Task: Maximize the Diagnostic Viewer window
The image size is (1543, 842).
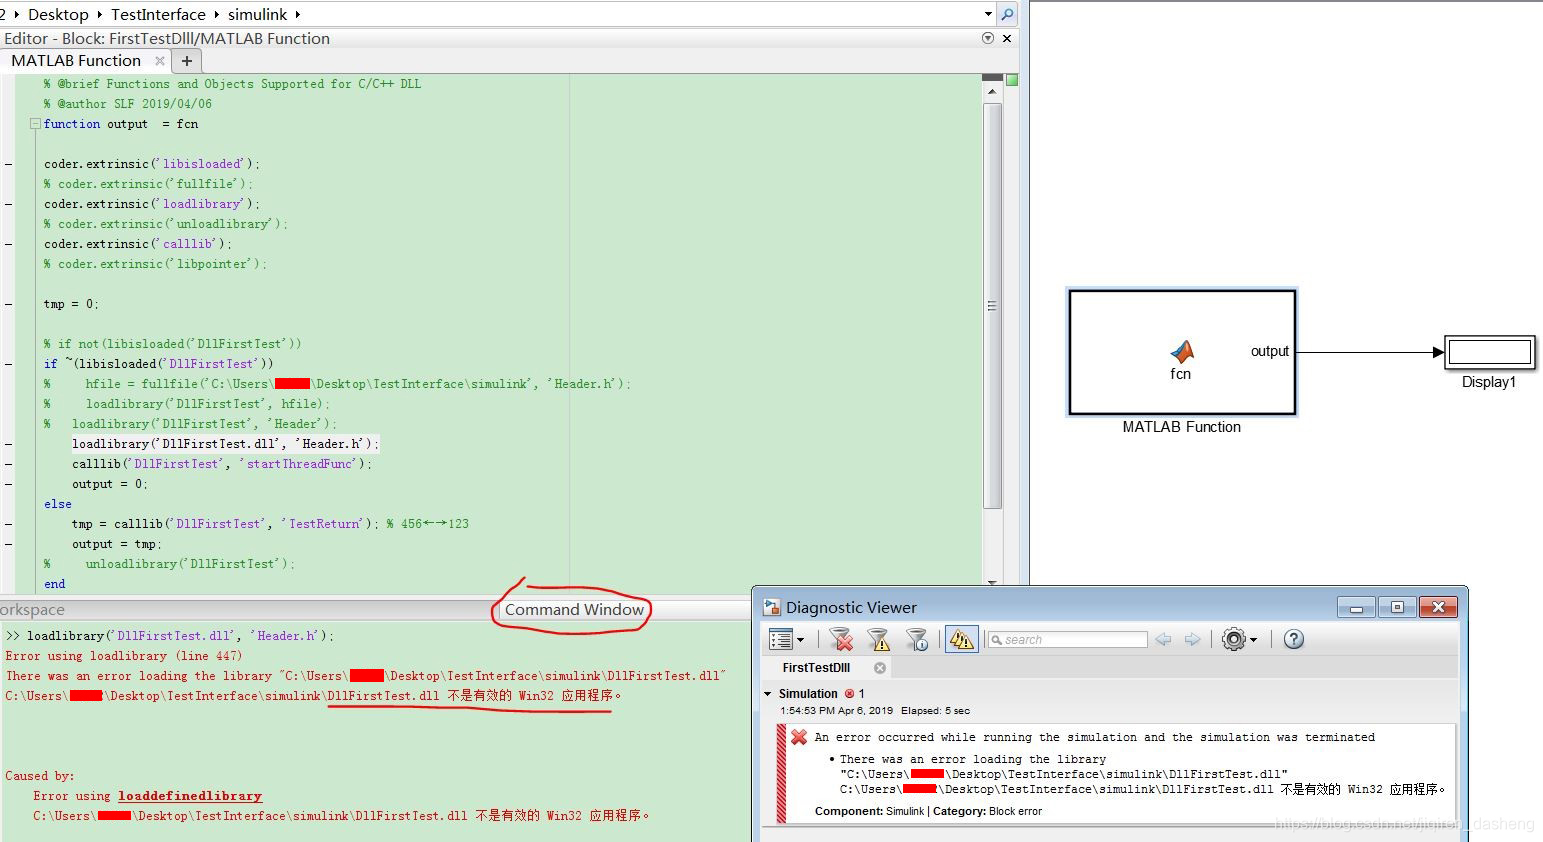Action: tap(1397, 607)
